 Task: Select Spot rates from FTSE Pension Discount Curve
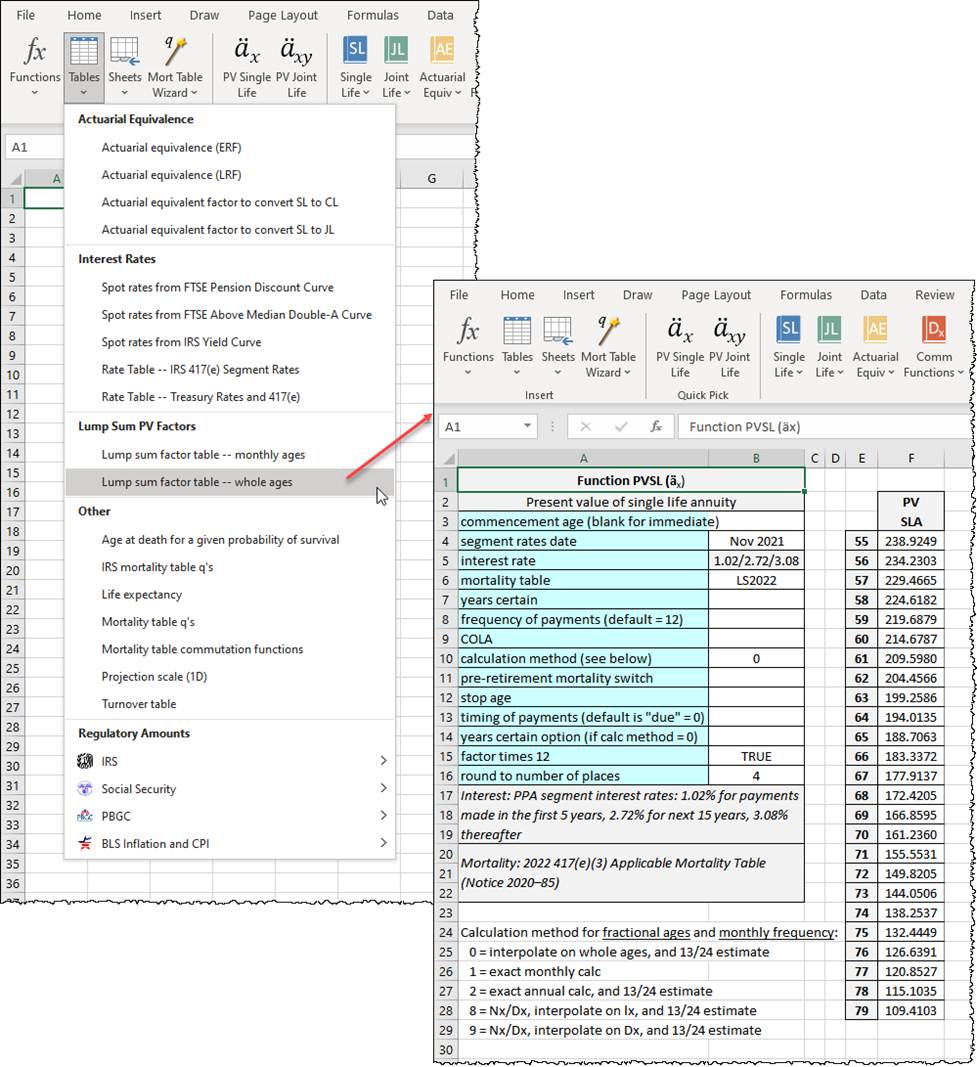231,287
